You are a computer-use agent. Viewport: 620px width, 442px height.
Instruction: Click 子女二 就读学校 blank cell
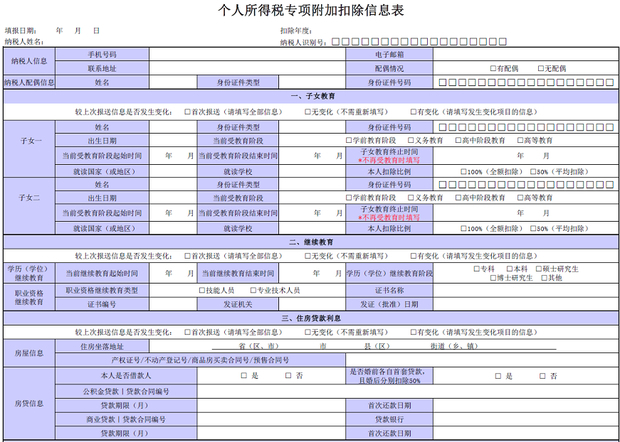pos(312,229)
